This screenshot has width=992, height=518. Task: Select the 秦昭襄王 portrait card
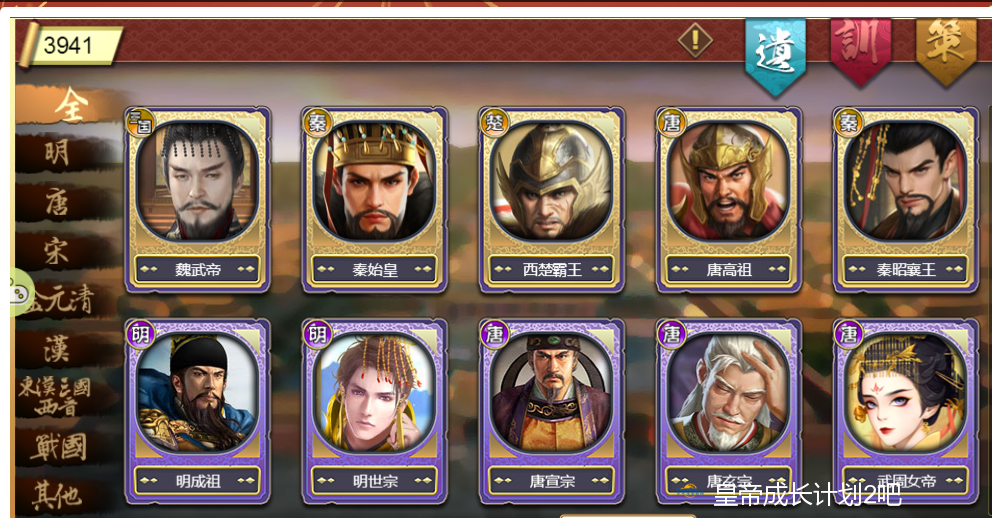[905, 200]
